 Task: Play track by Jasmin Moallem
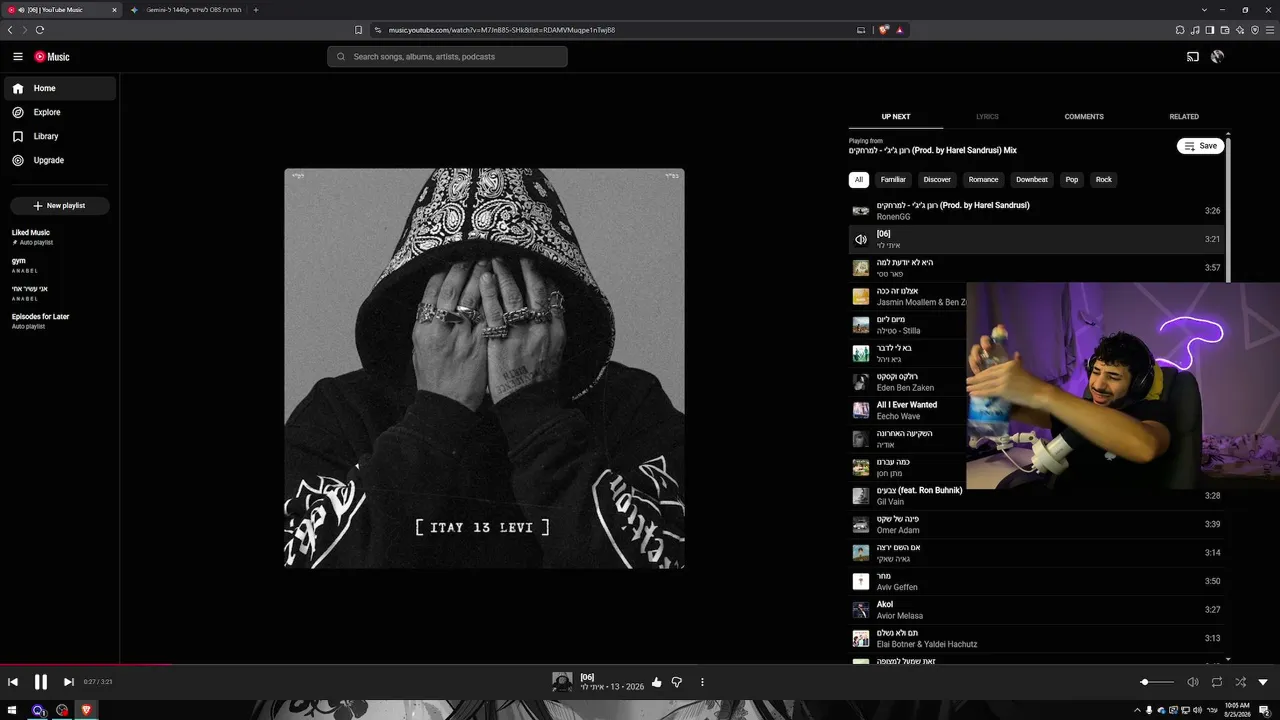(x=908, y=297)
